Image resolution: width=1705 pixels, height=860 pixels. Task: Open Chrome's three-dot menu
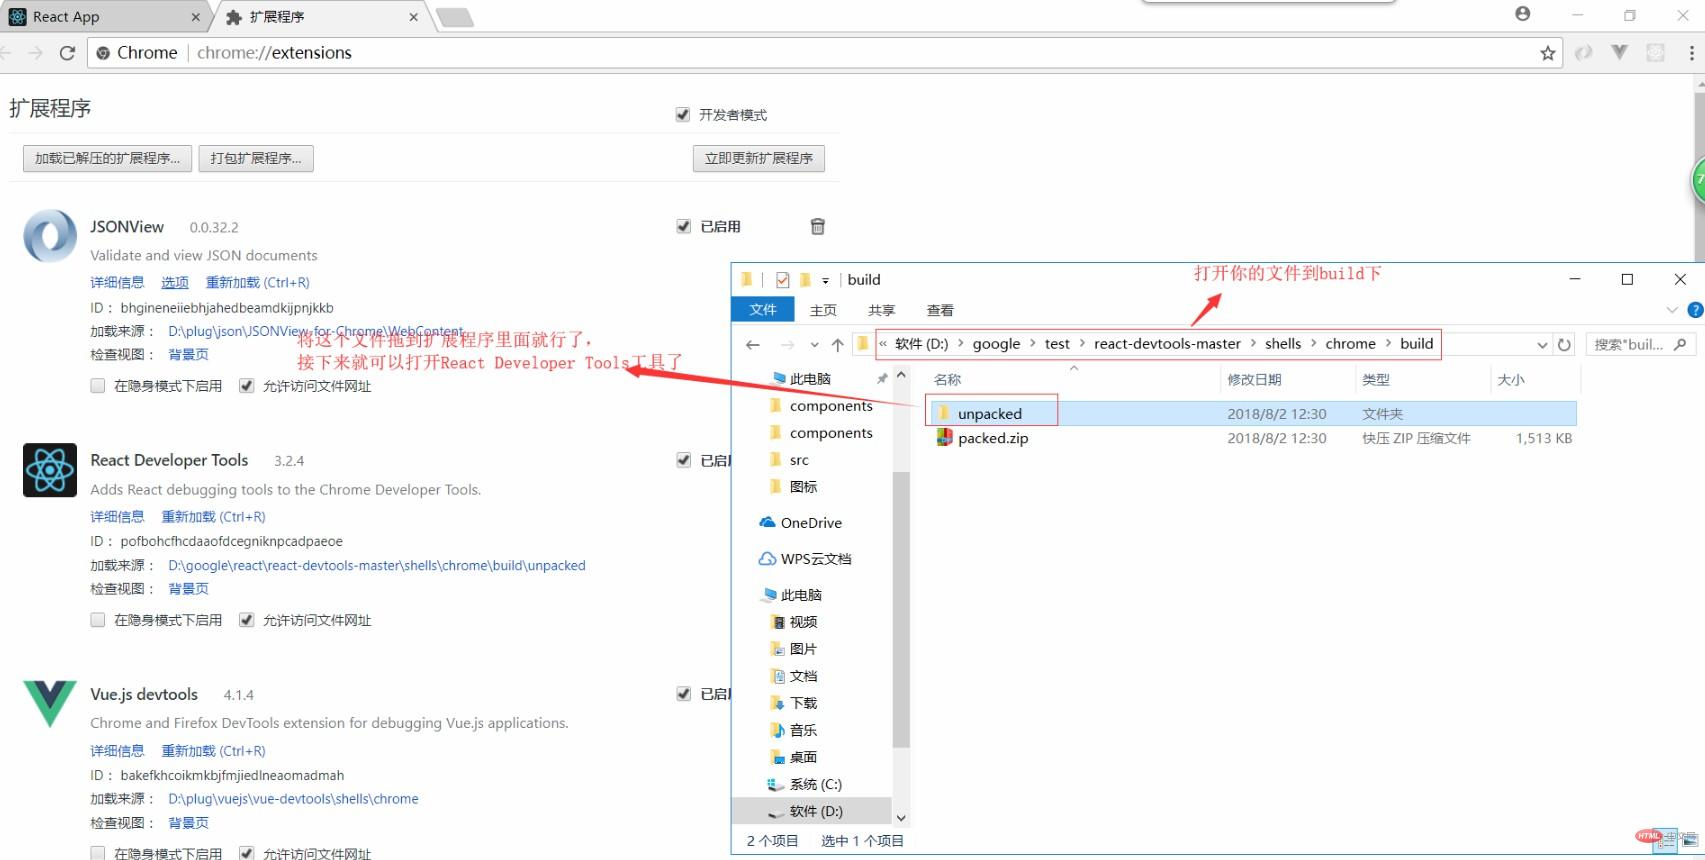(x=1692, y=53)
